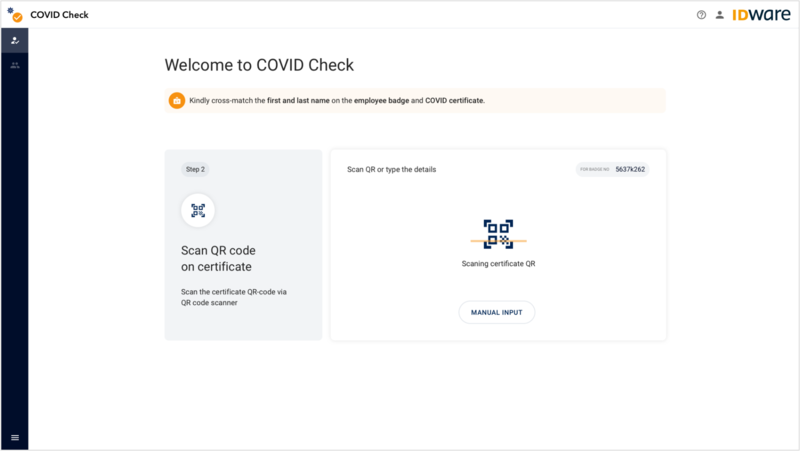
Task: Click the 'Scan the certificate QR-code via' description
Action: (x=234, y=297)
